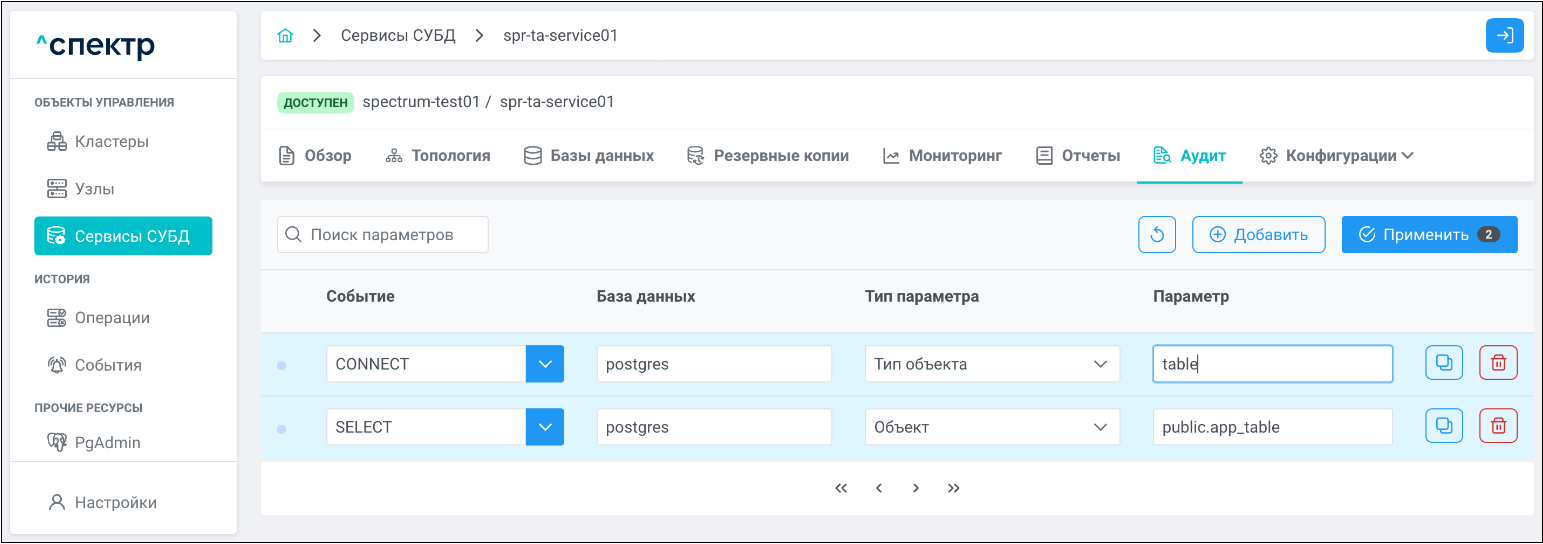The image size is (1543, 544).
Task: Click the reset changes circular arrow icon
Action: point(1157,235)
